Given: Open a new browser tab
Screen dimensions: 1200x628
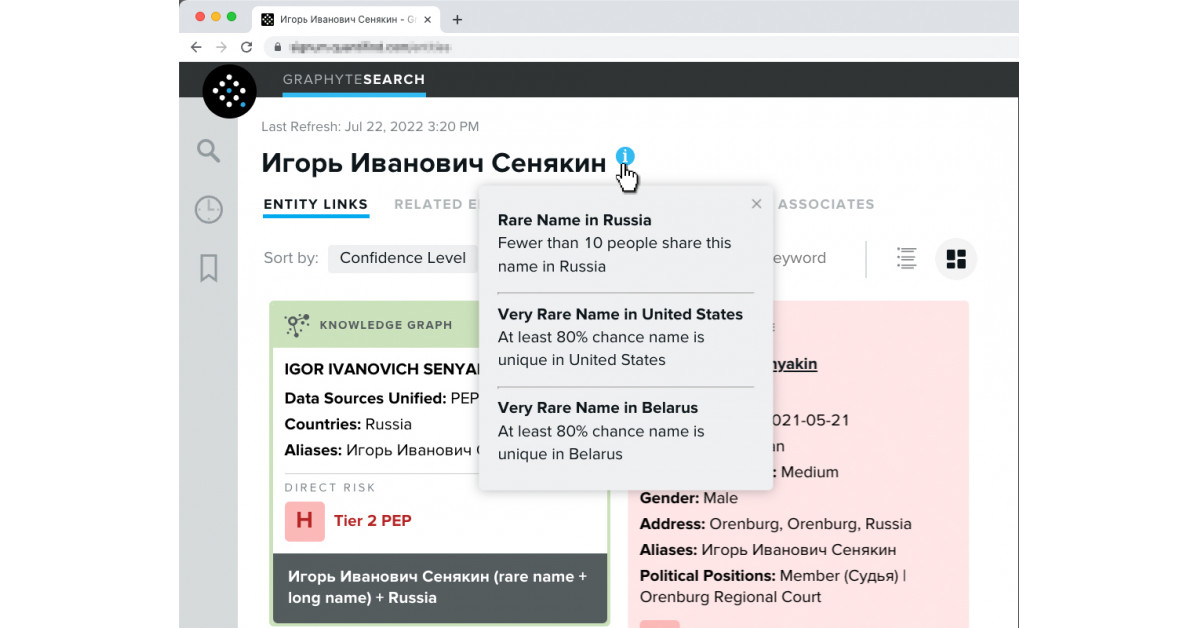Looking at the screenshot, I should (457, 19).
